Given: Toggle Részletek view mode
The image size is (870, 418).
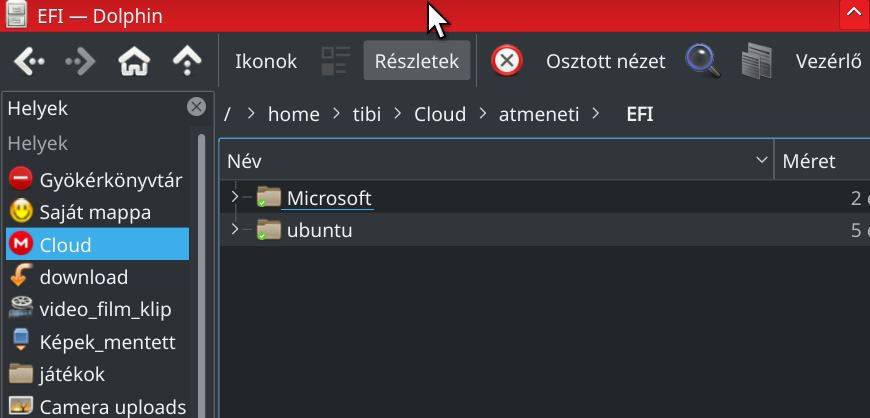Looking at the screenshot, I should click(x=417, y=61).
